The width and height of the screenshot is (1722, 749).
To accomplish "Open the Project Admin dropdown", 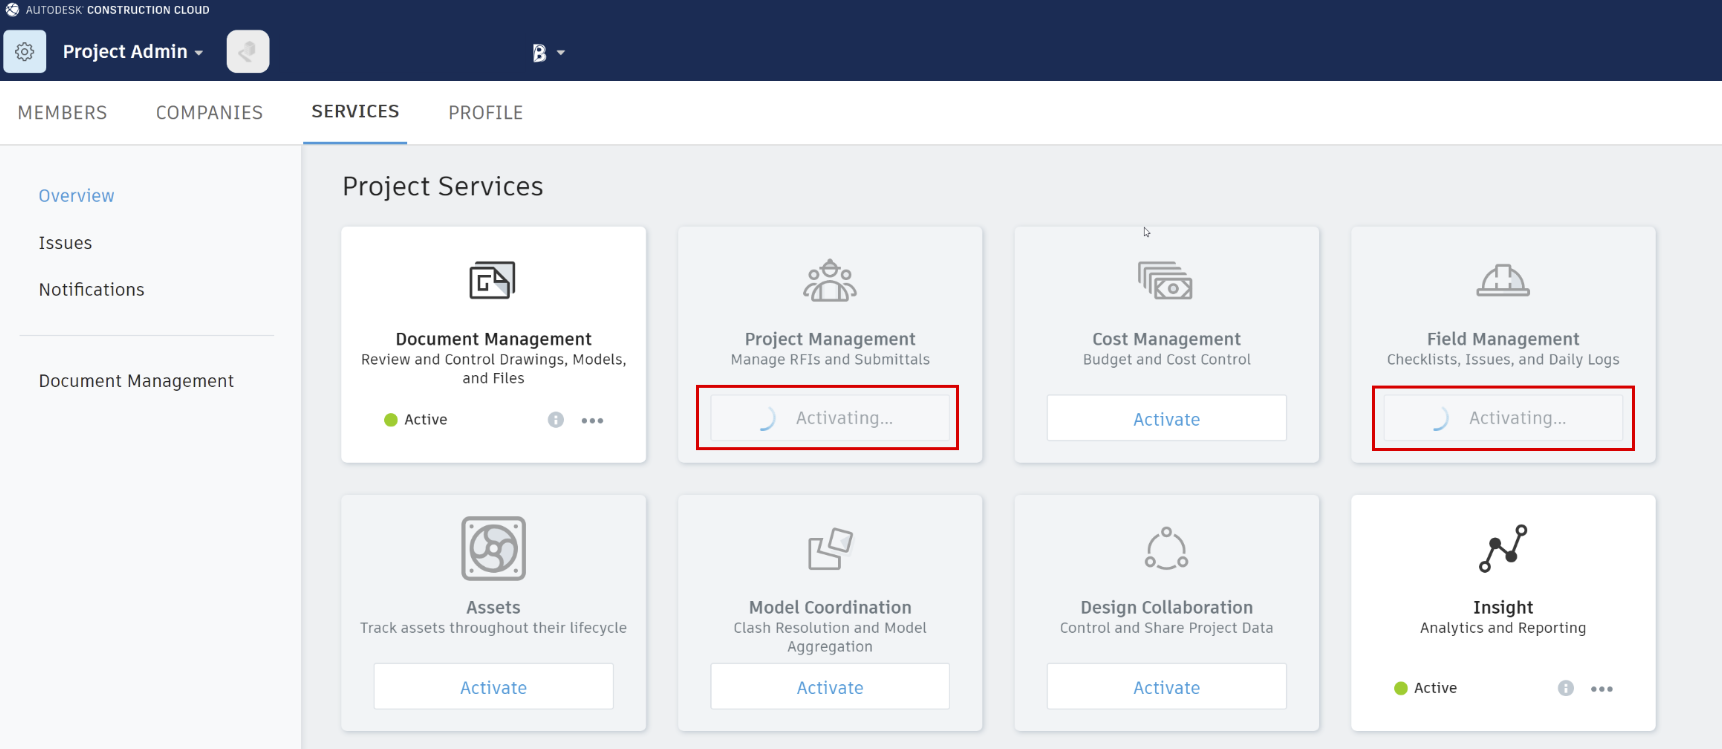I will (133, 52).
